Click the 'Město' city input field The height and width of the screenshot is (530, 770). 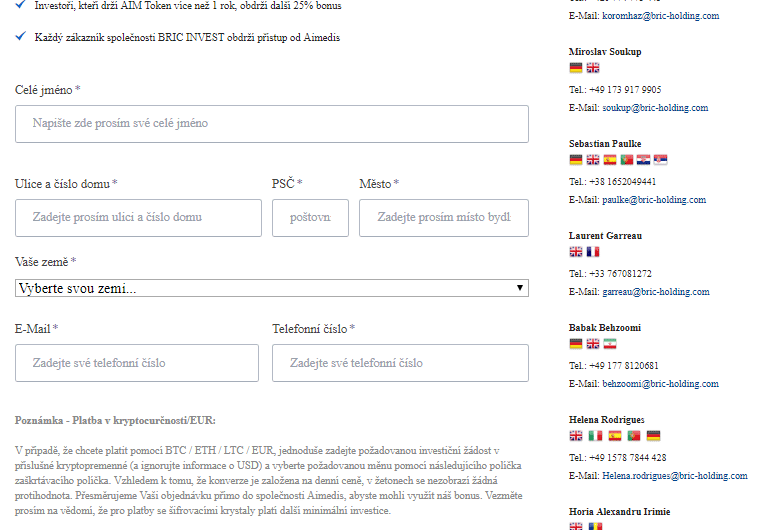click(x=444, y=217)
